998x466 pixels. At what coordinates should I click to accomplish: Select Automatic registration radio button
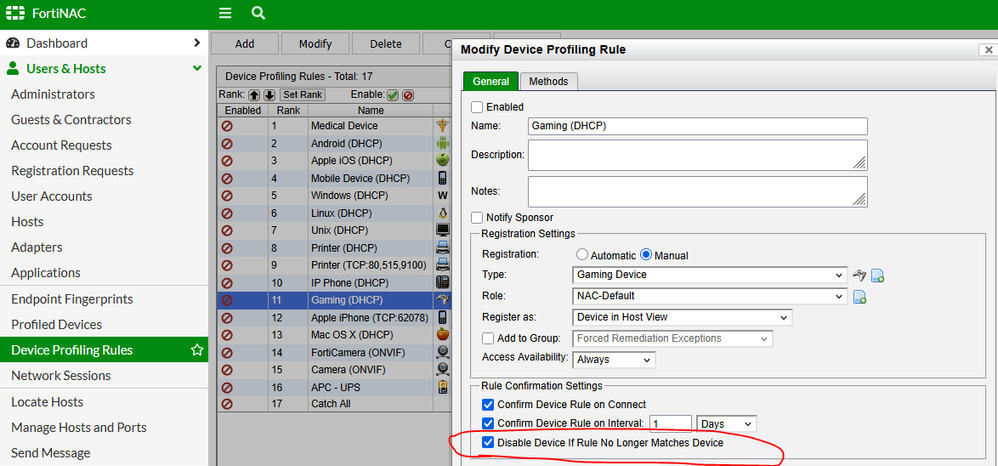[582, 255]
